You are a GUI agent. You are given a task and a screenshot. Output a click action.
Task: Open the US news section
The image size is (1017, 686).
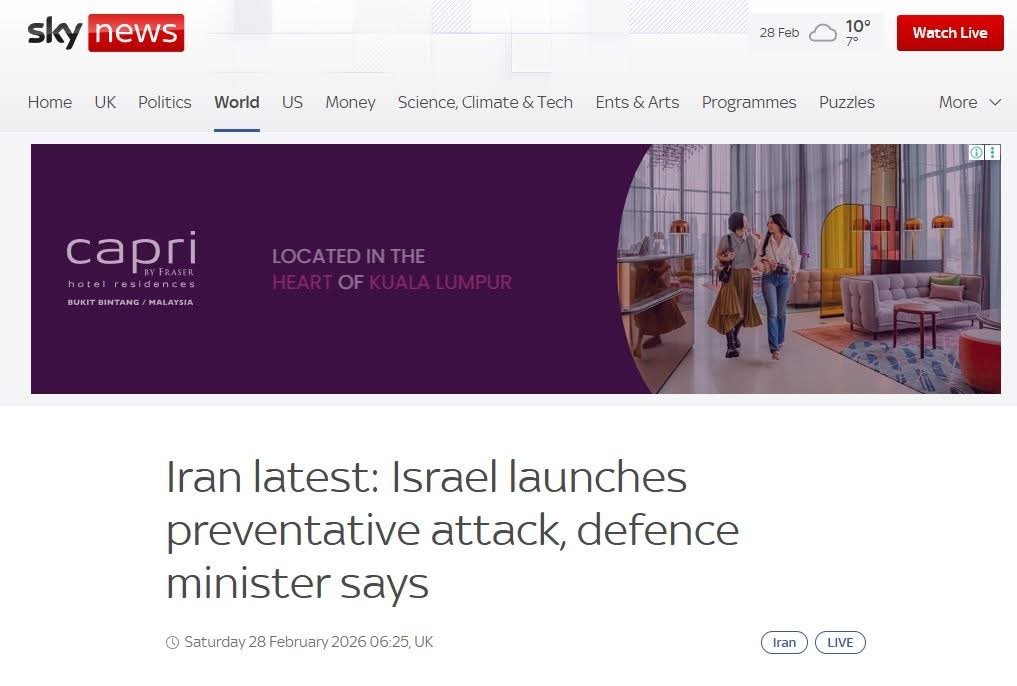(x=293, y=102)
